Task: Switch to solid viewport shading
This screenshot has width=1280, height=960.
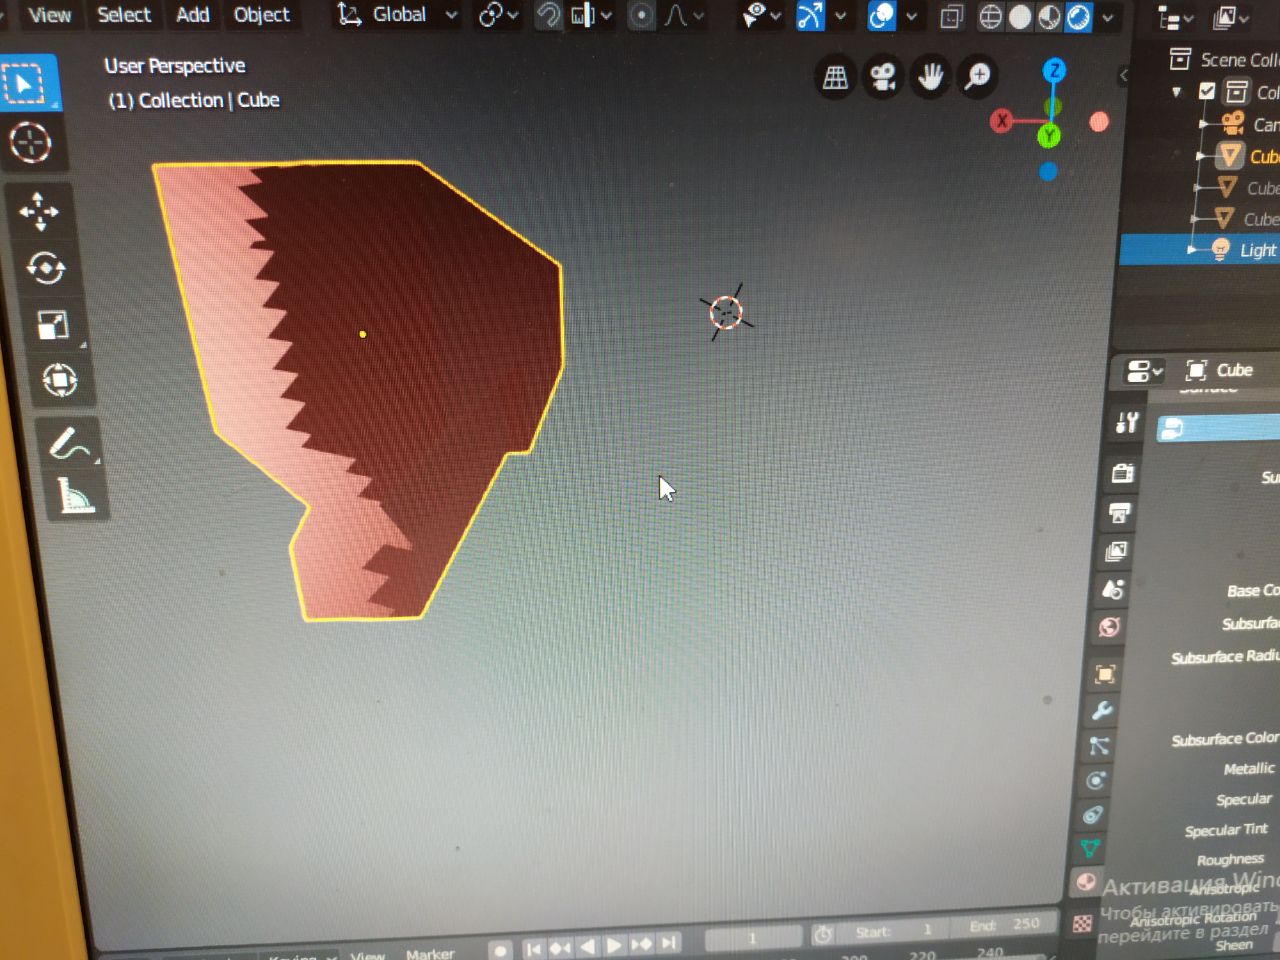Action: click(x=1020, y=17)
